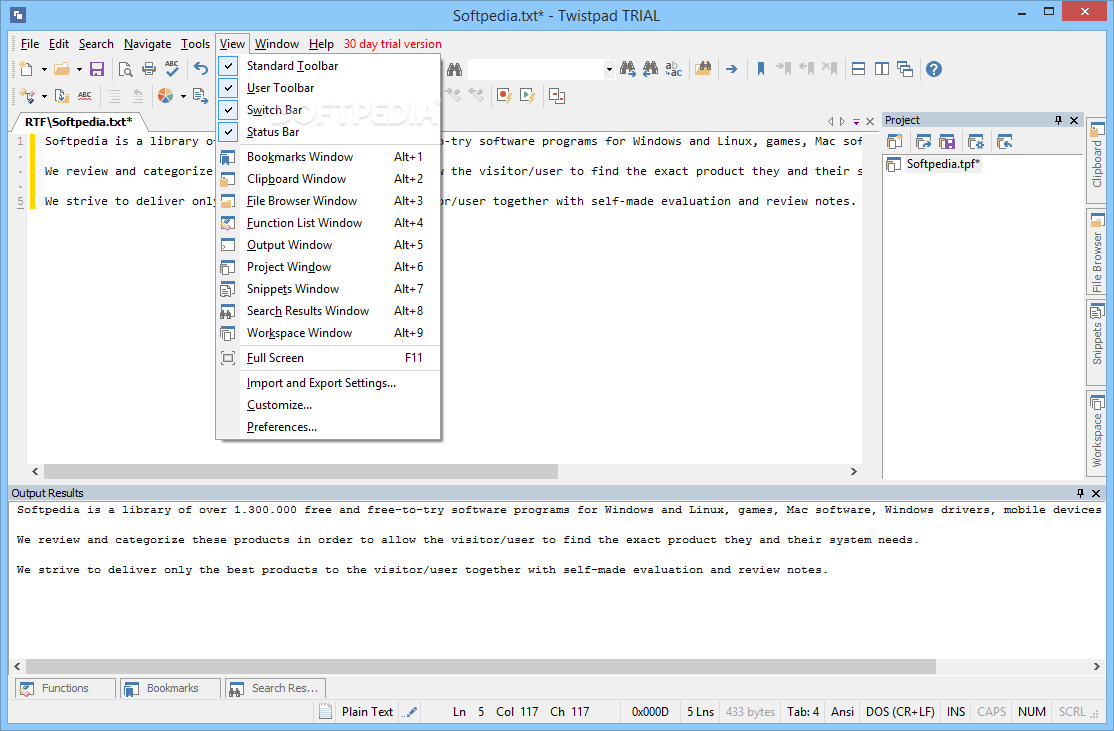Open the document tab list dropdown arrow
The height and width of the screenshot is (731, 1114).
(856, 121)
